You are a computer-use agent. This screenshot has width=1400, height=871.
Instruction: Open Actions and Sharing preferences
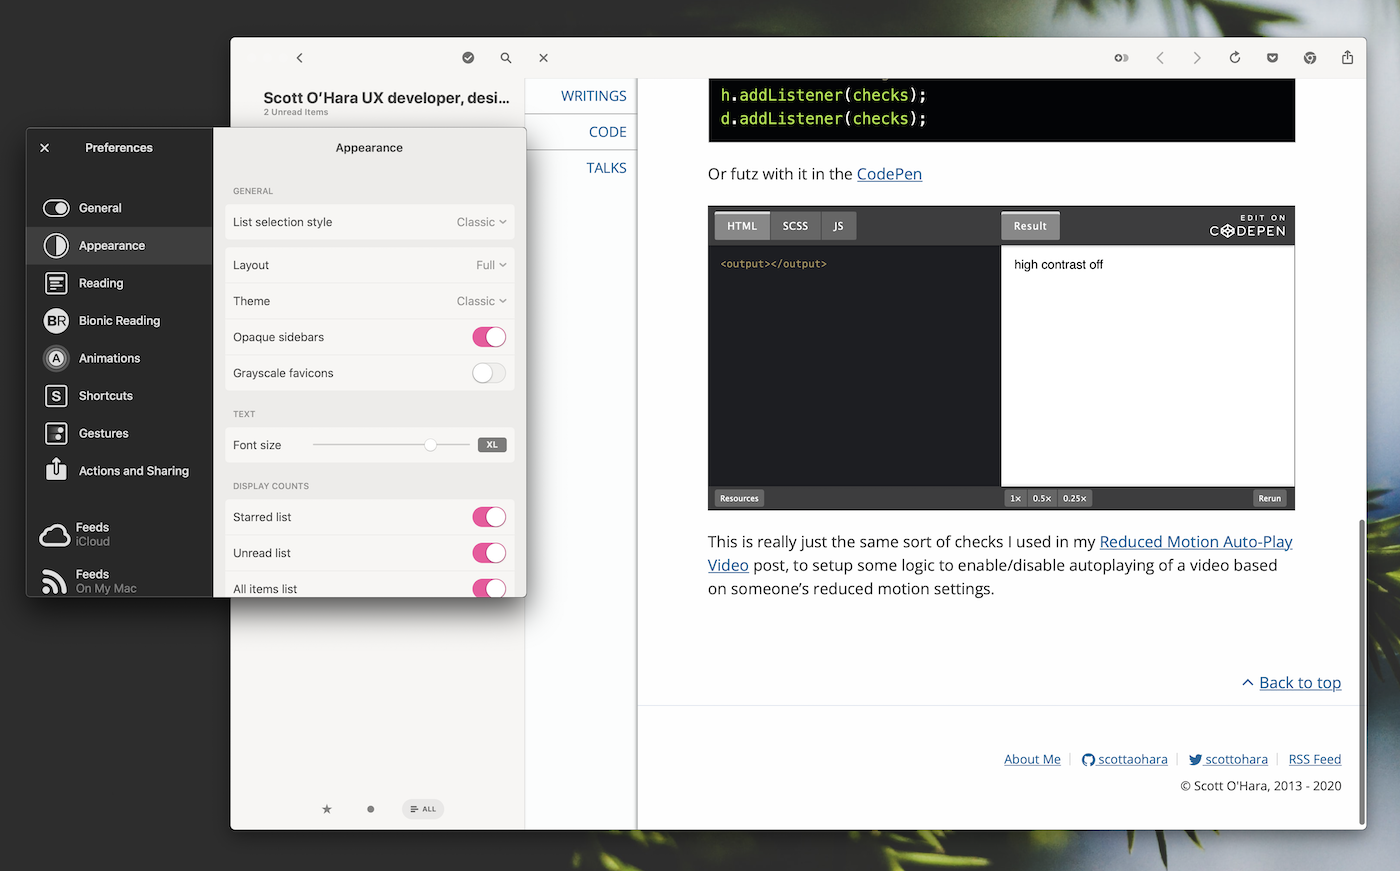tap(119, 471)
